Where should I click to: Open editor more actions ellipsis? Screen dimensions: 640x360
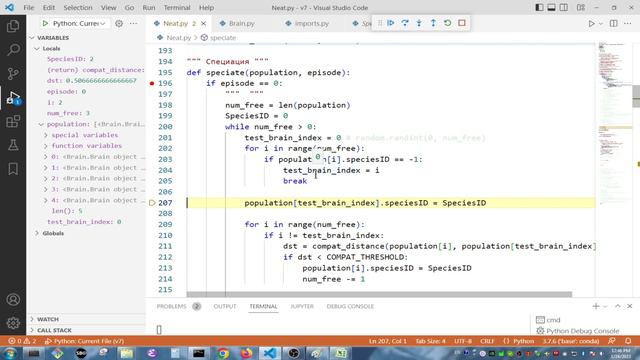coord(628,24)
